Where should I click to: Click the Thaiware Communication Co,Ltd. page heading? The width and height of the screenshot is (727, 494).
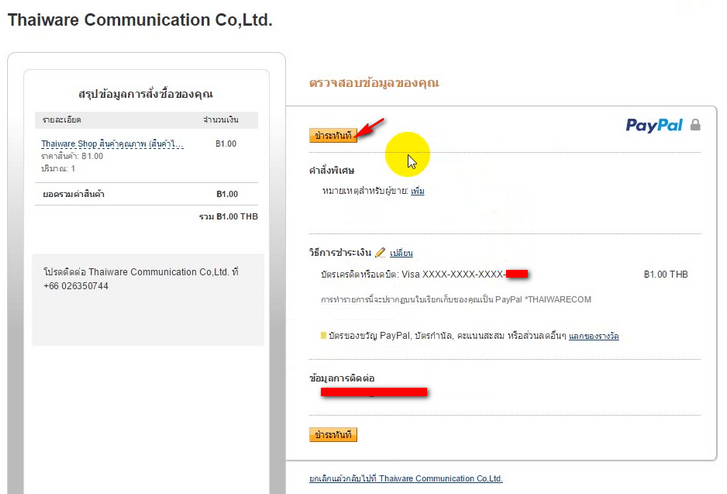139,19
